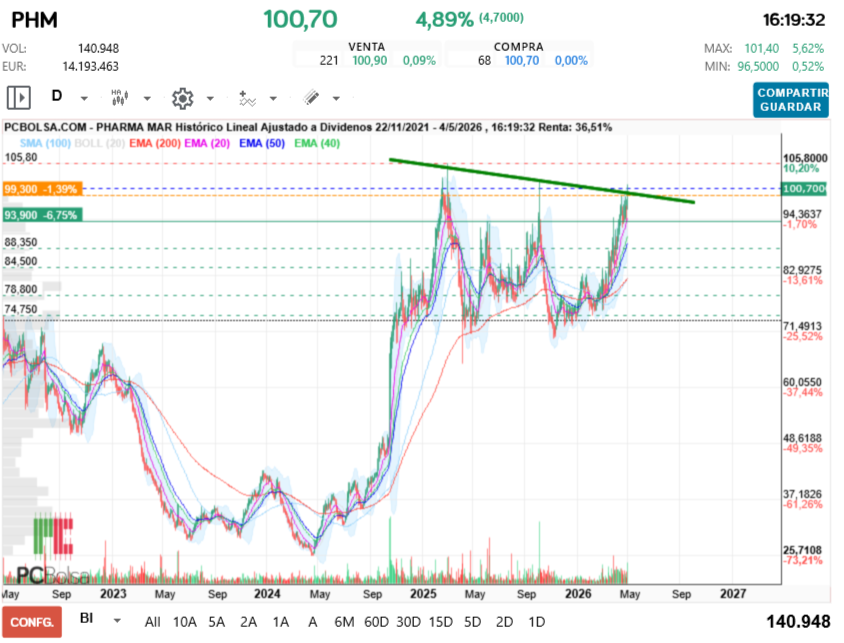Select the 15D time range
This screenshot has height=643, width=844.
click(x=440, y=622)
